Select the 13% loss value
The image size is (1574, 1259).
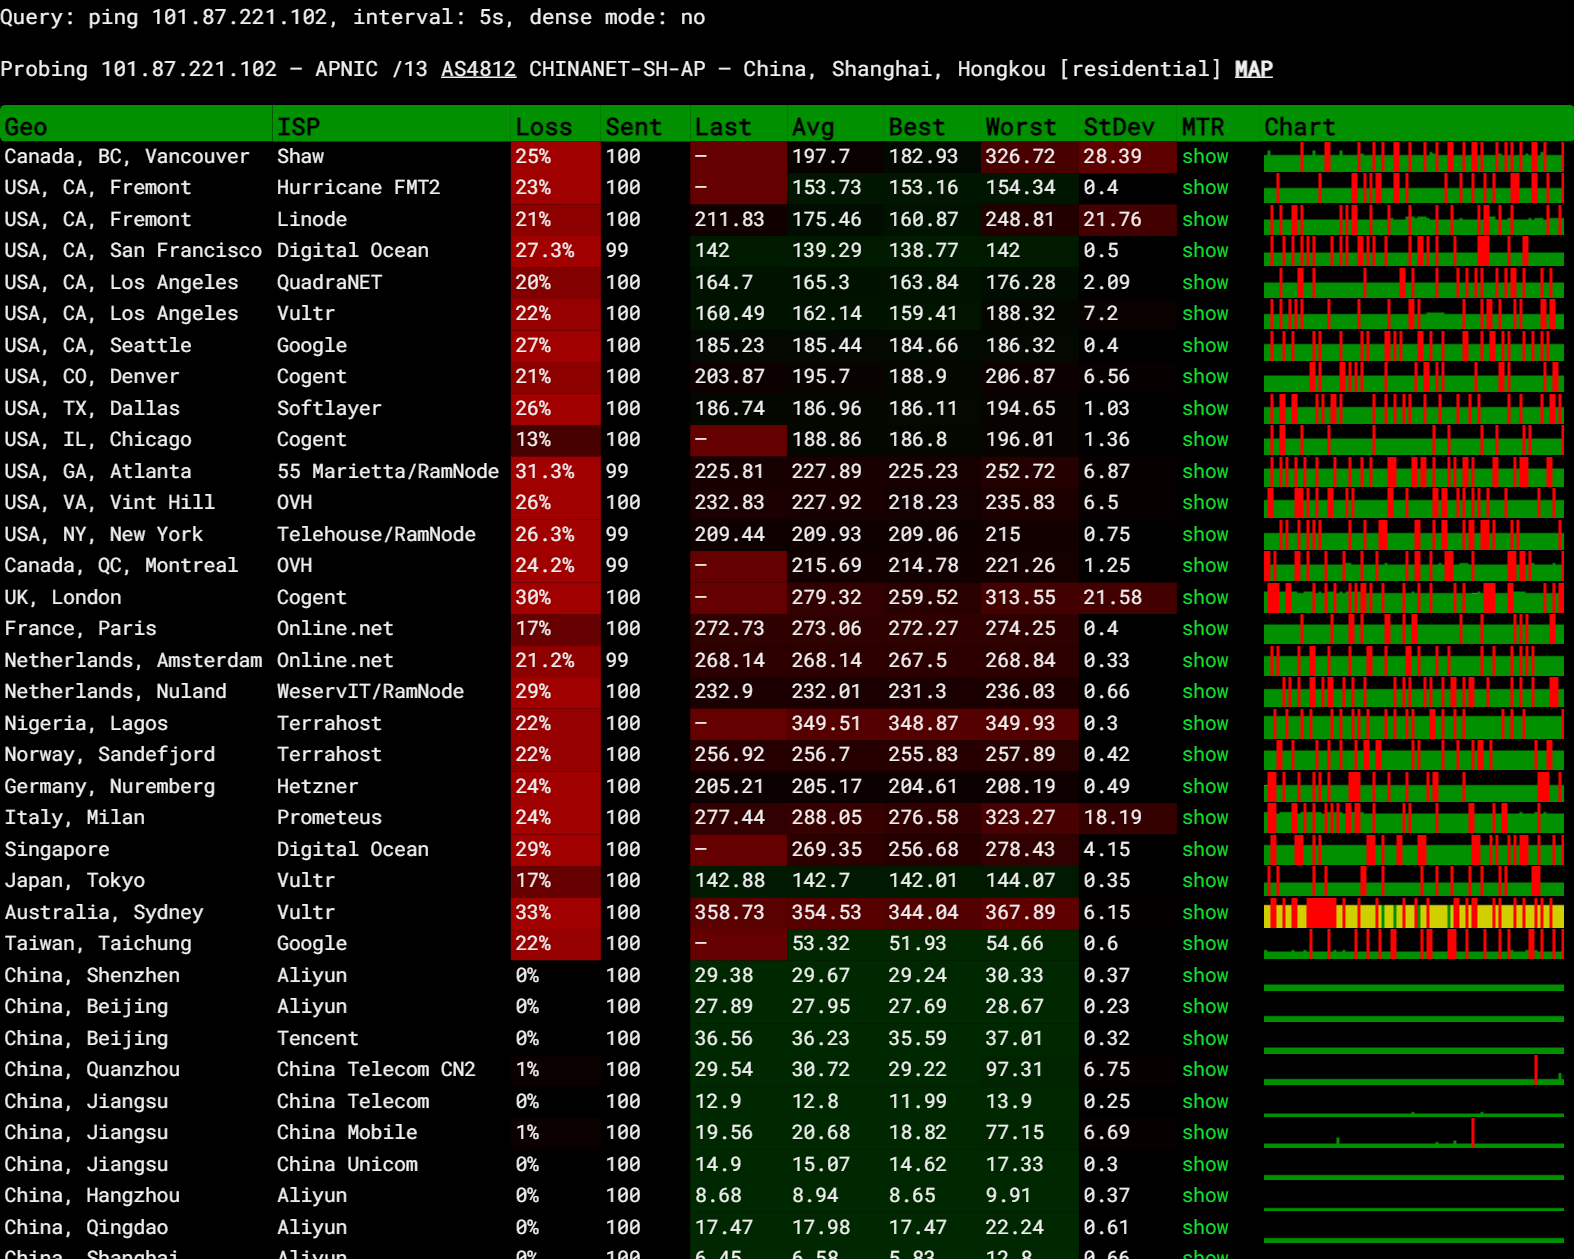533,440
